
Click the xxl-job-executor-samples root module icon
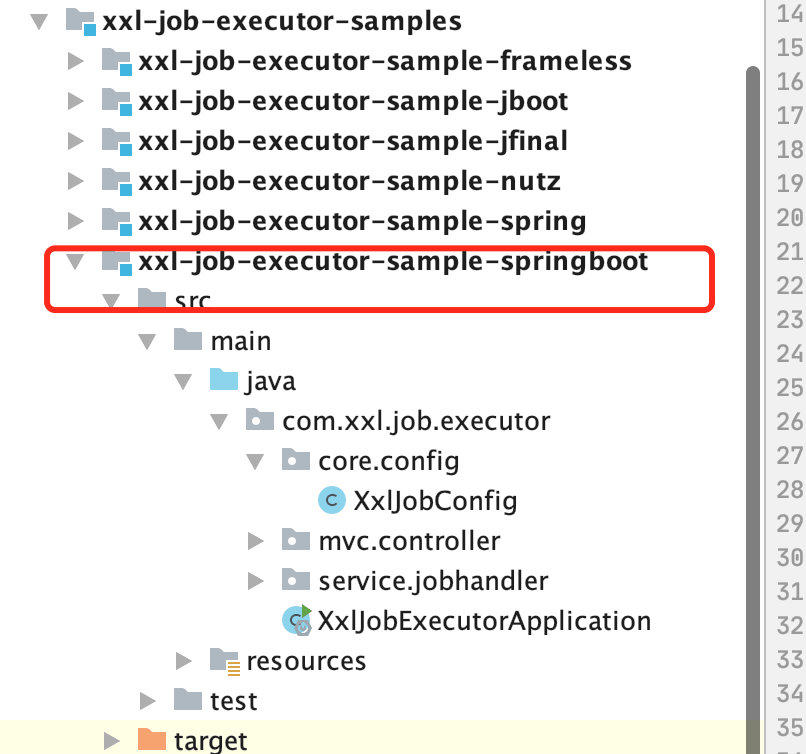81,22
